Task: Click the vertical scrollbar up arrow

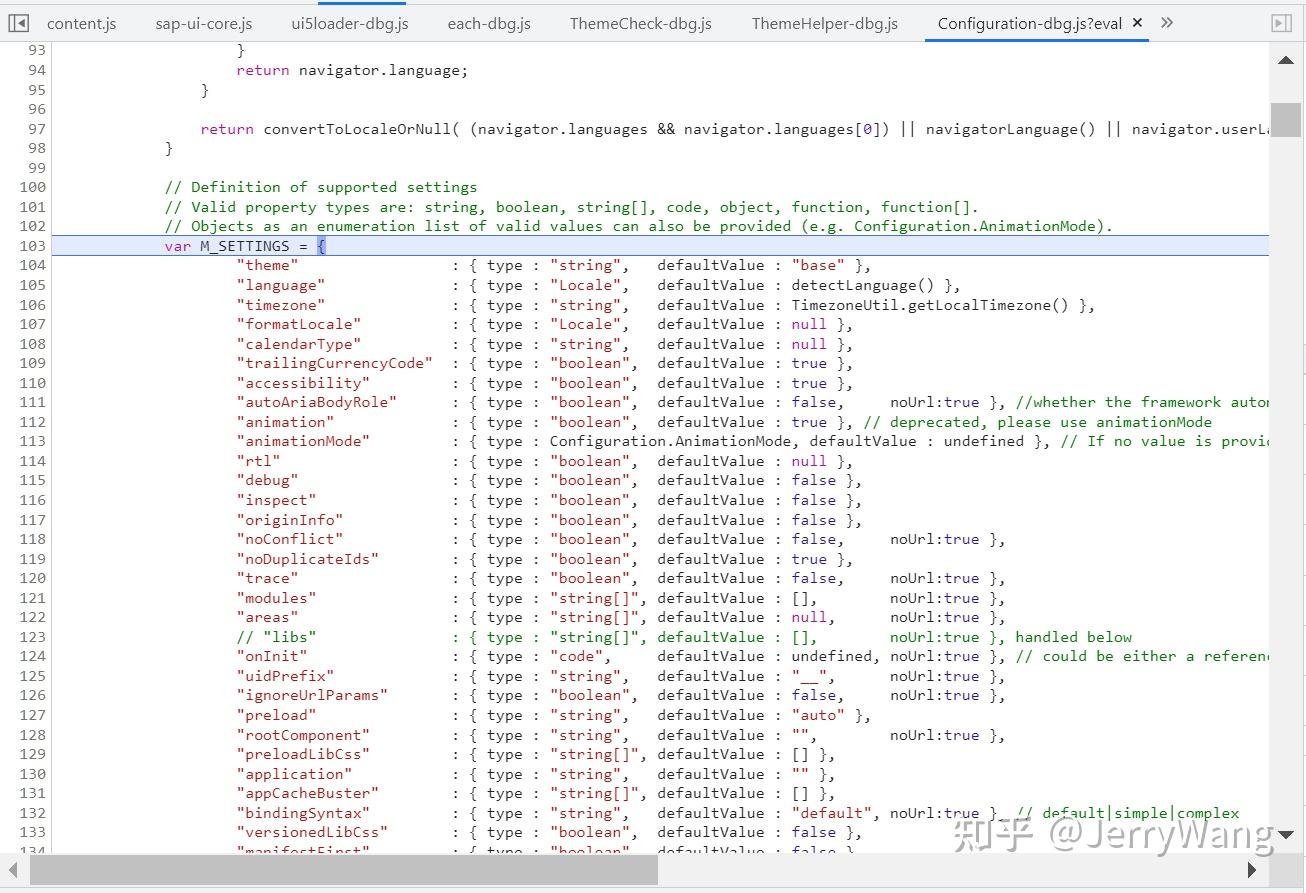Action: 1286,61
